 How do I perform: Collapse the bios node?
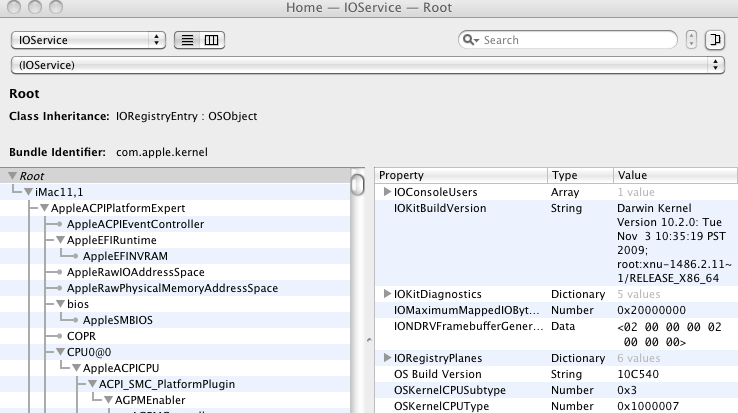pyautogui.click(x=61, y=304)
